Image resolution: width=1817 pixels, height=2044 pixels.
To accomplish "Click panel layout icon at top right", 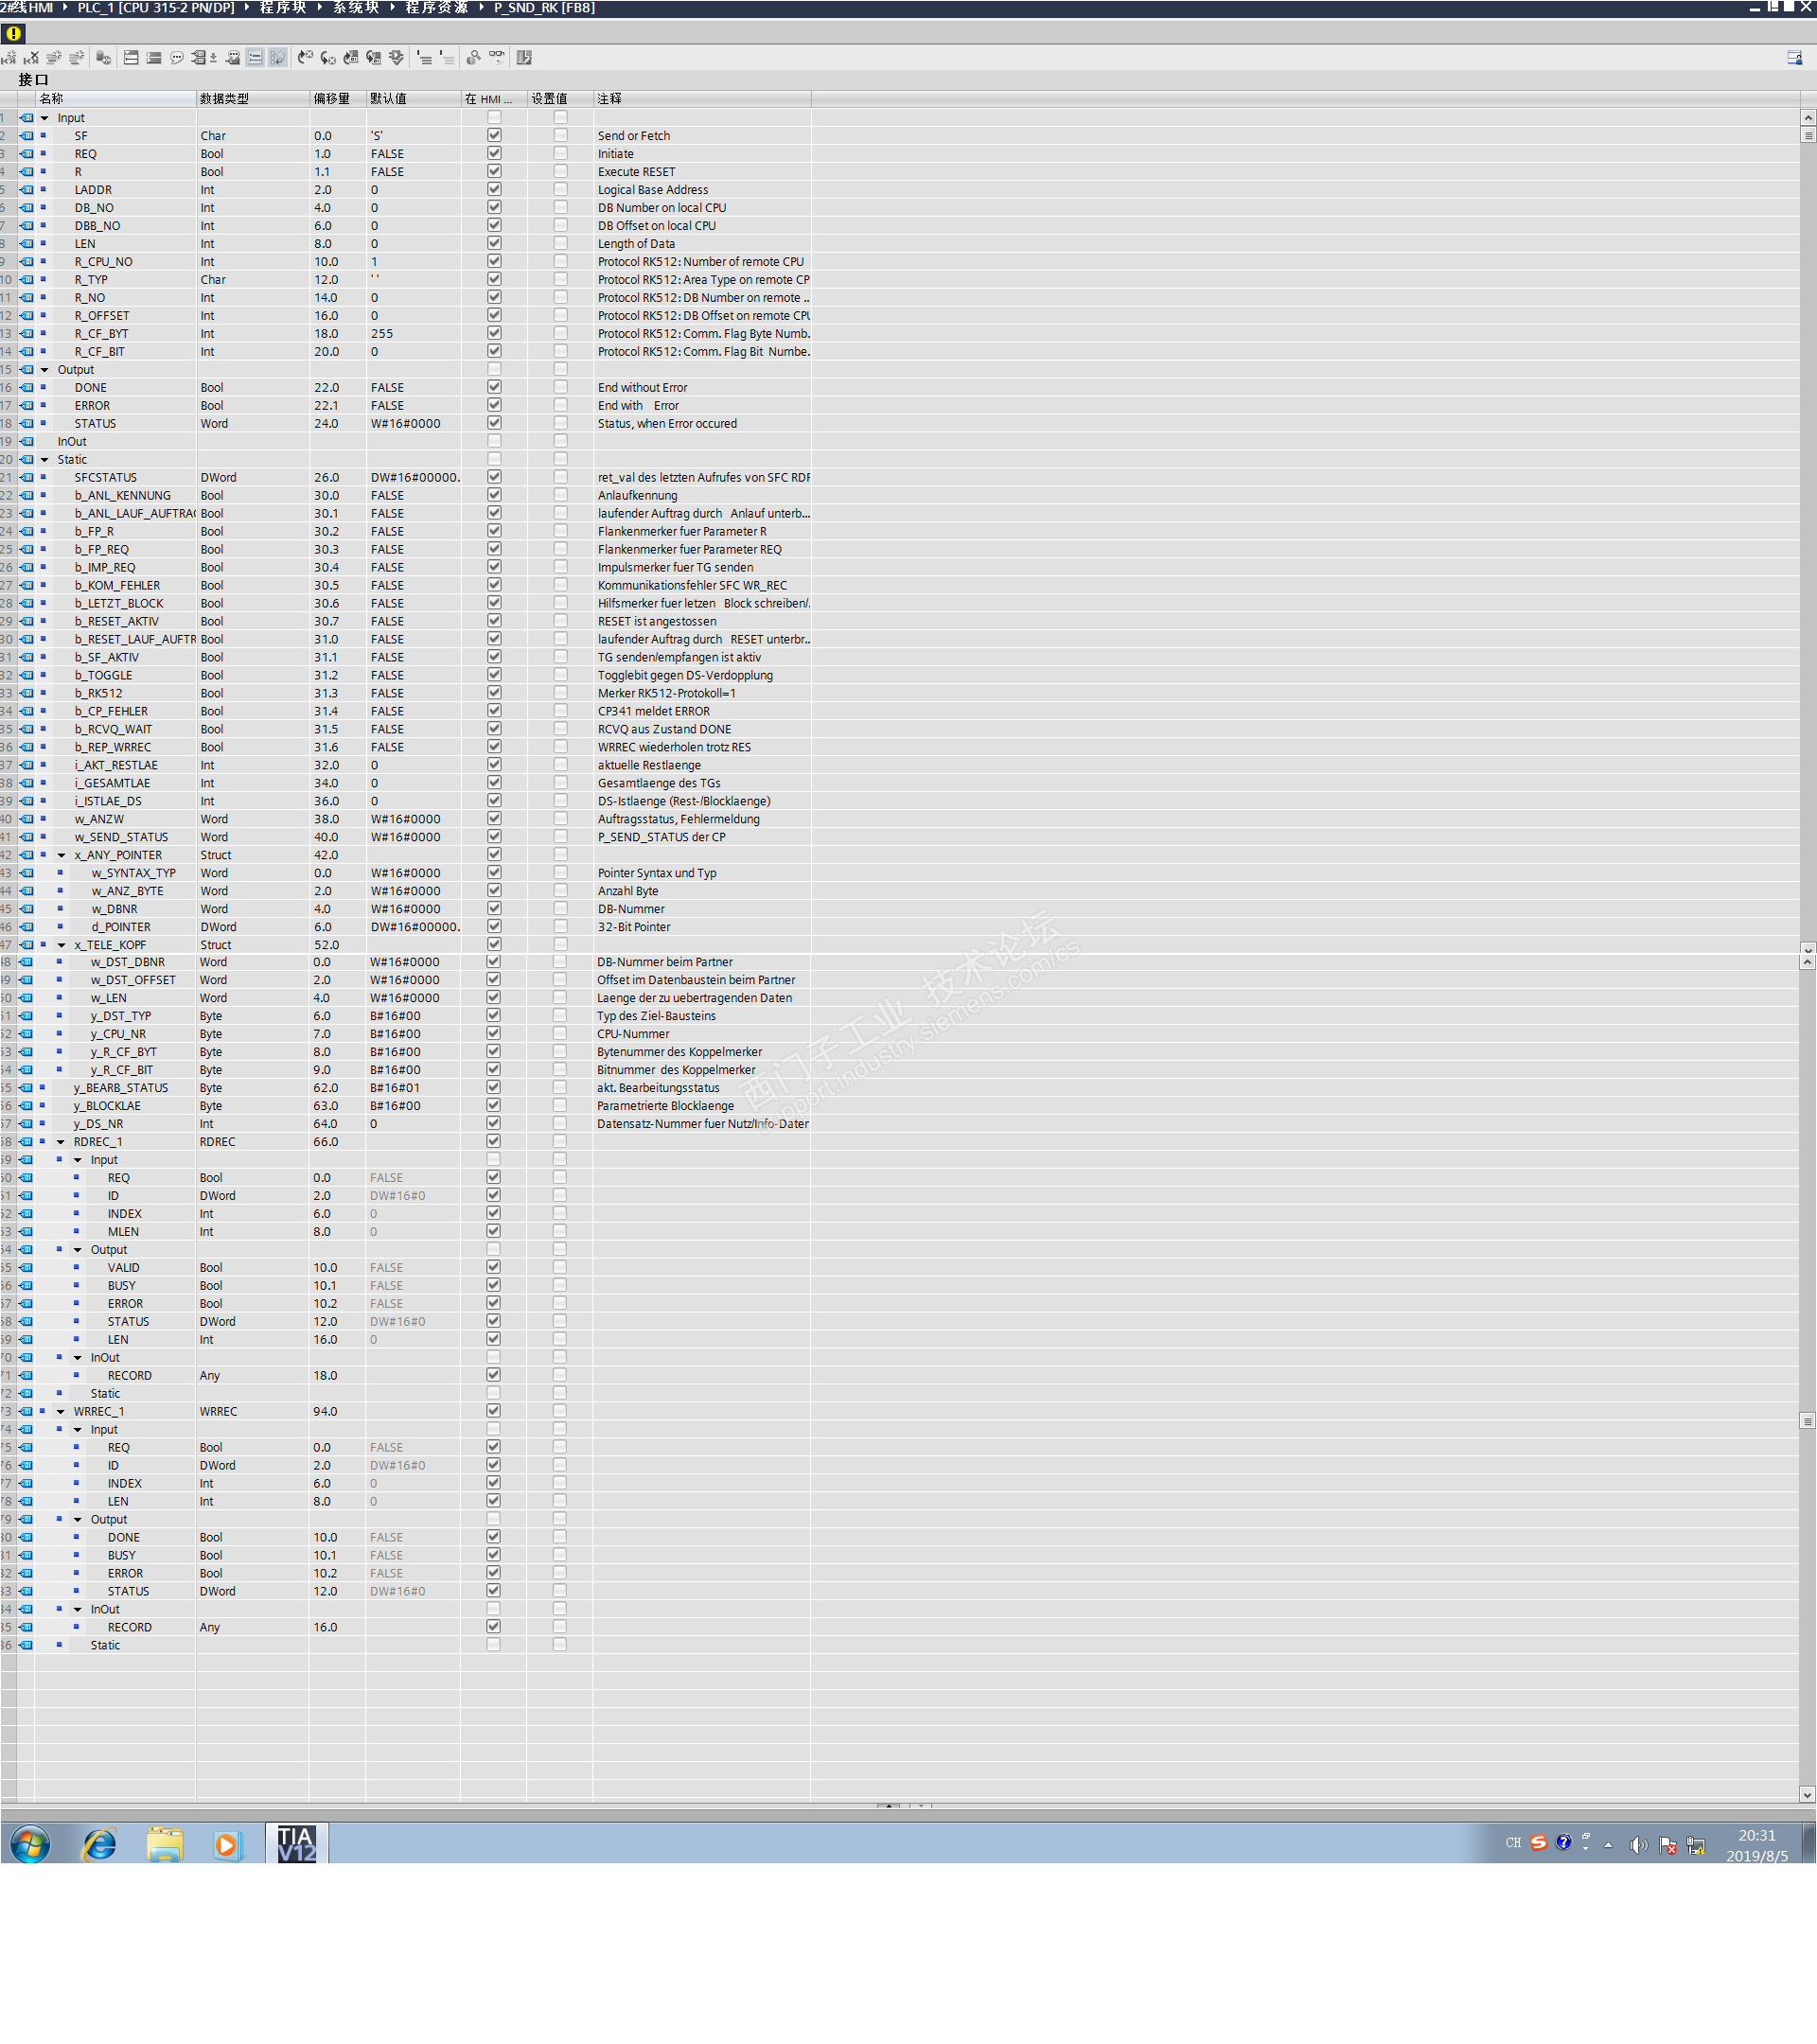I will [1794, 58].
